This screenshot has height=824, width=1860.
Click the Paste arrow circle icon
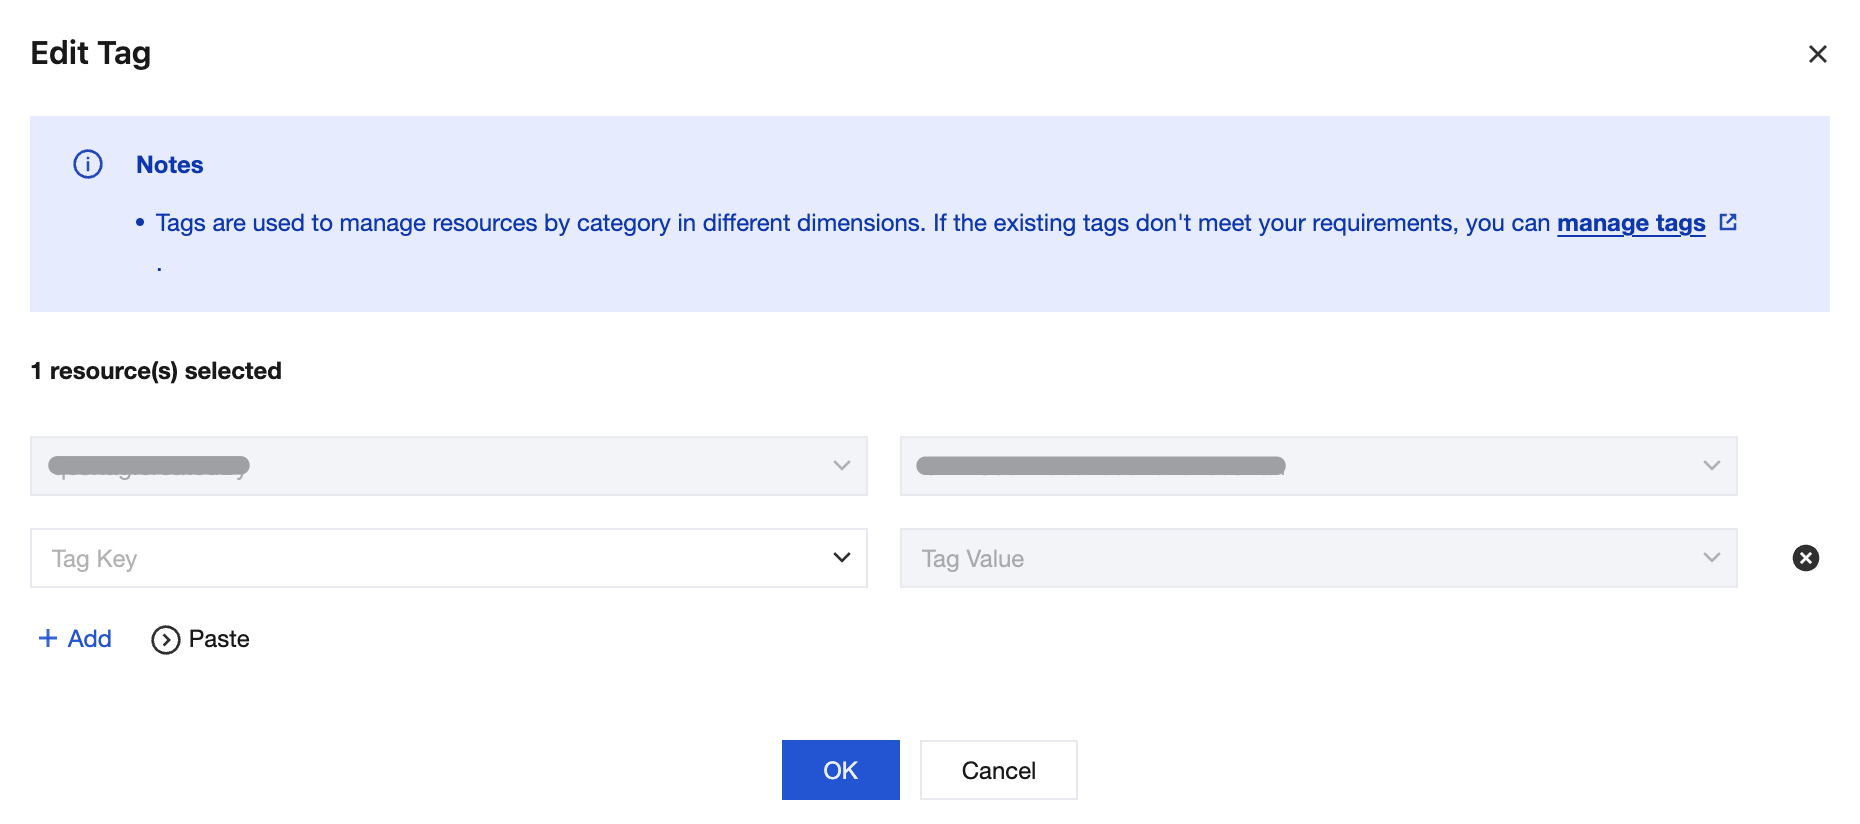[x=165, y=639]
